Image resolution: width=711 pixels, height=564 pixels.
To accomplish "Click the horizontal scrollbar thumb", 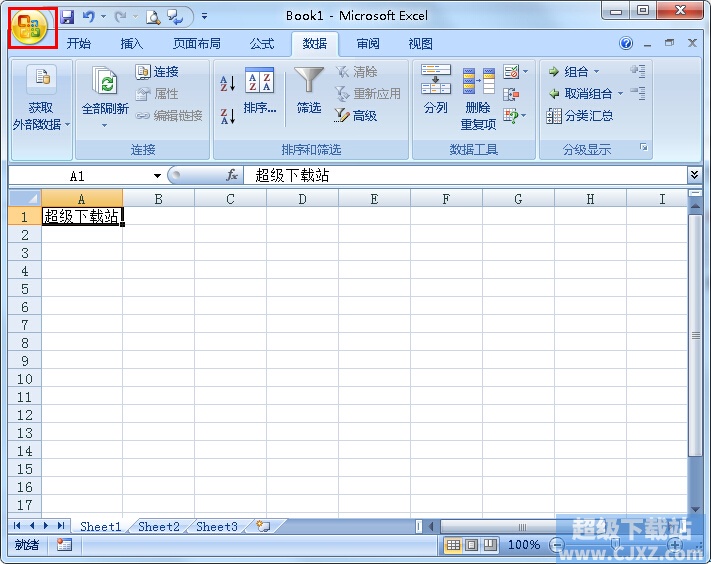I will pos(522,527).
